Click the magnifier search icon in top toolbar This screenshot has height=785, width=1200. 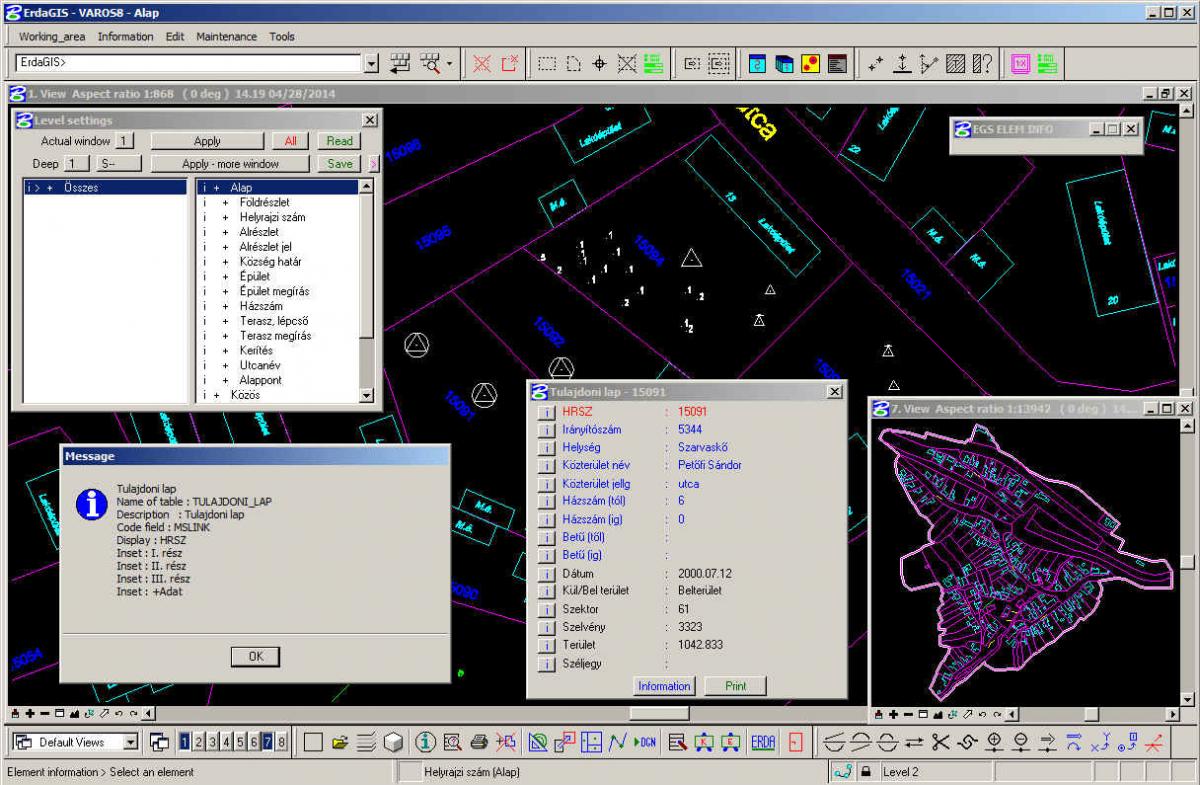click(x=430, y=63)
